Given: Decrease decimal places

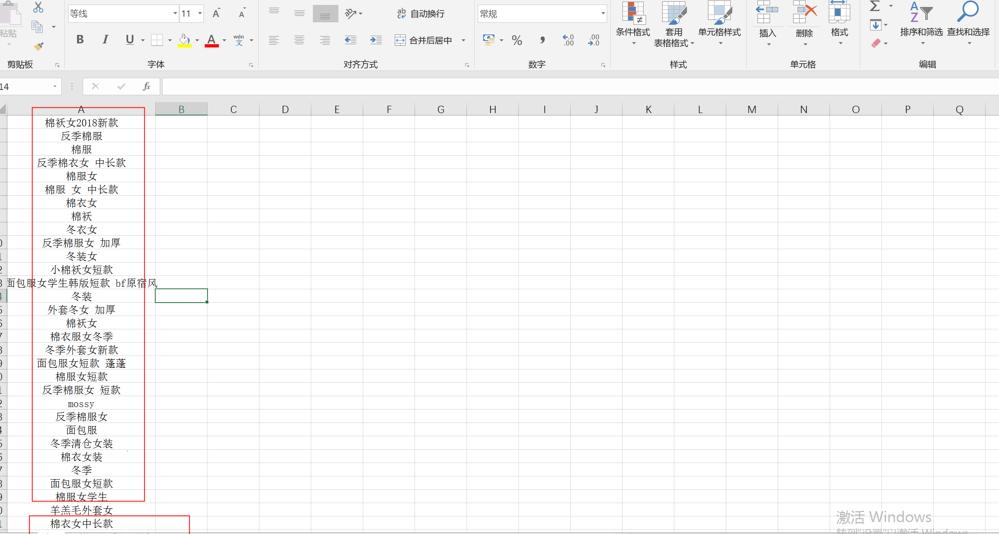Looking at the screenshot, I should coord(594,40).
